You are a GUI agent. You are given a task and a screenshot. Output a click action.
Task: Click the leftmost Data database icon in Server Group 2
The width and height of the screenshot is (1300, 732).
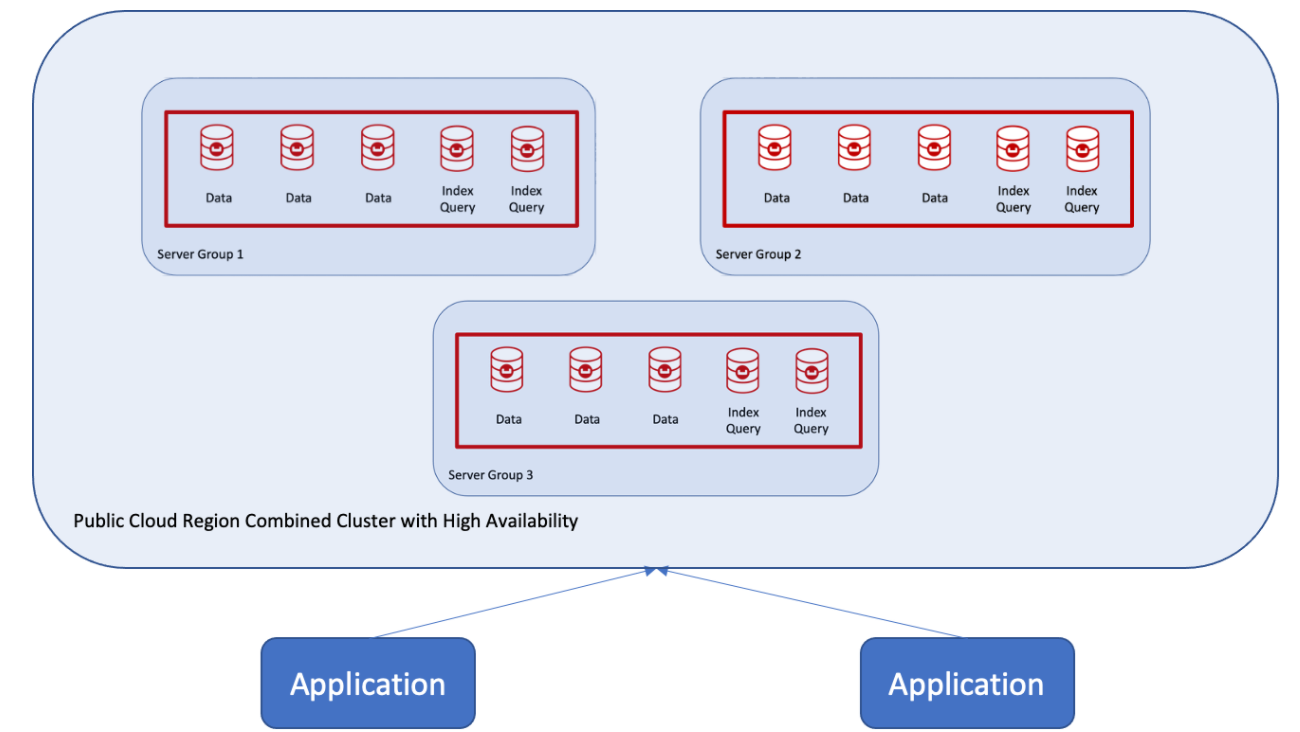tap(775, 148)
